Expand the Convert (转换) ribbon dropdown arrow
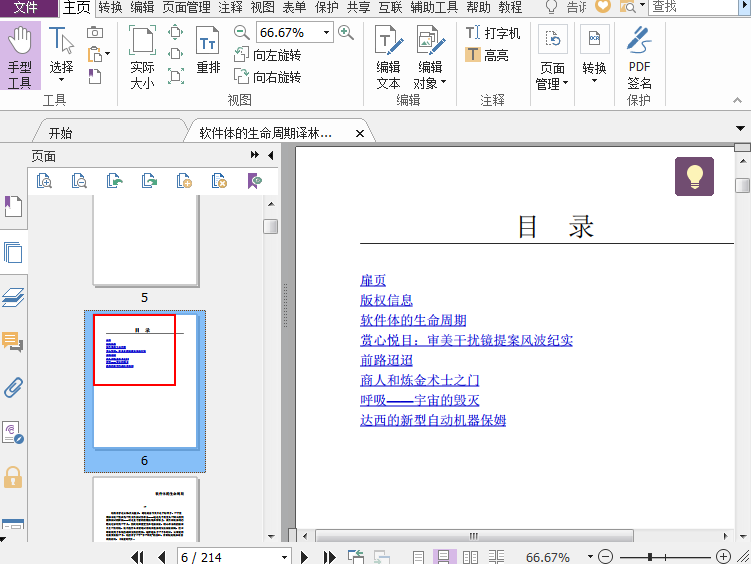 pyautogui.click(x=594, y=80)
